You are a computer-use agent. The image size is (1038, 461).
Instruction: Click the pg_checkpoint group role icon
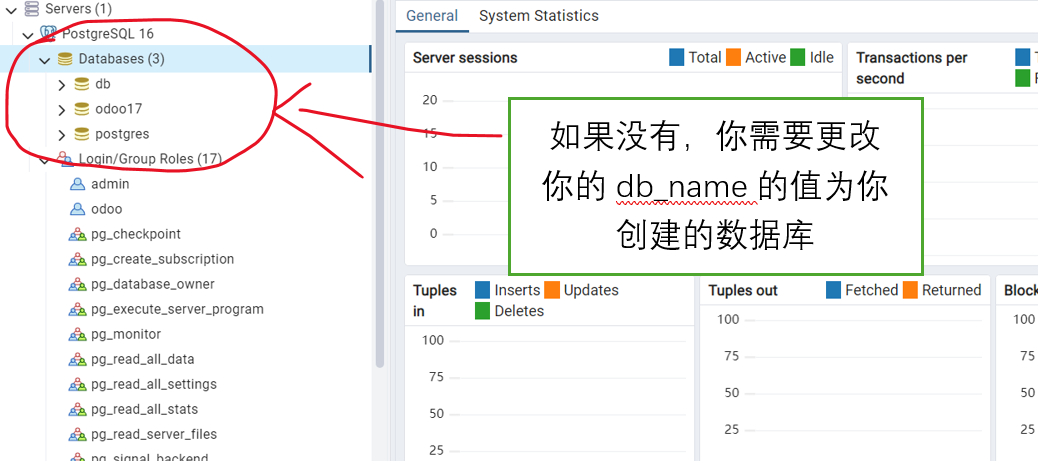tap(77, 234)
